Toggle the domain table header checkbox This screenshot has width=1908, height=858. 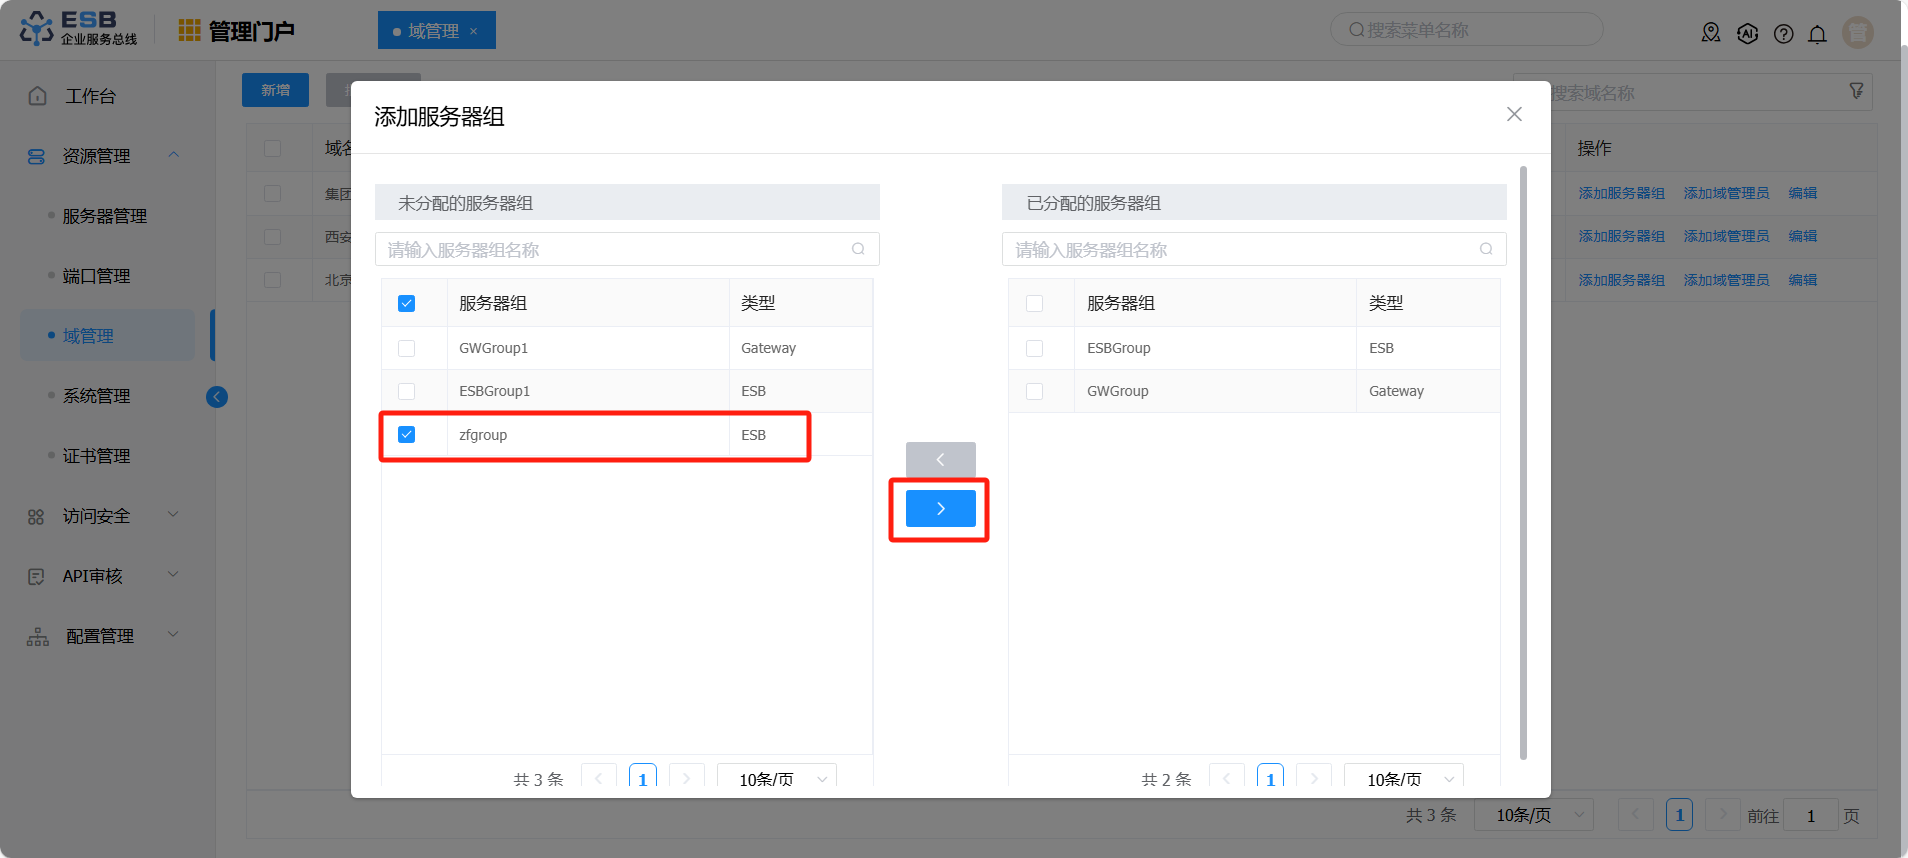[272, 148]
